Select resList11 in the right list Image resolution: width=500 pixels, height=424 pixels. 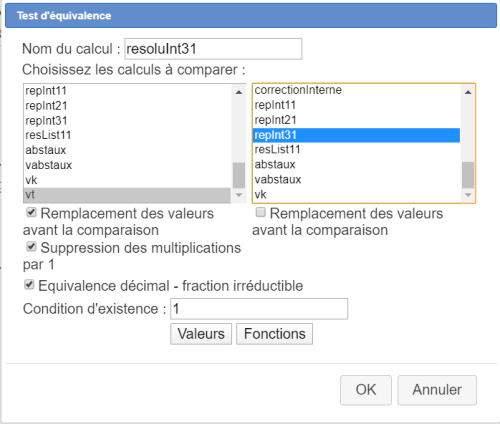pos(356,149)
